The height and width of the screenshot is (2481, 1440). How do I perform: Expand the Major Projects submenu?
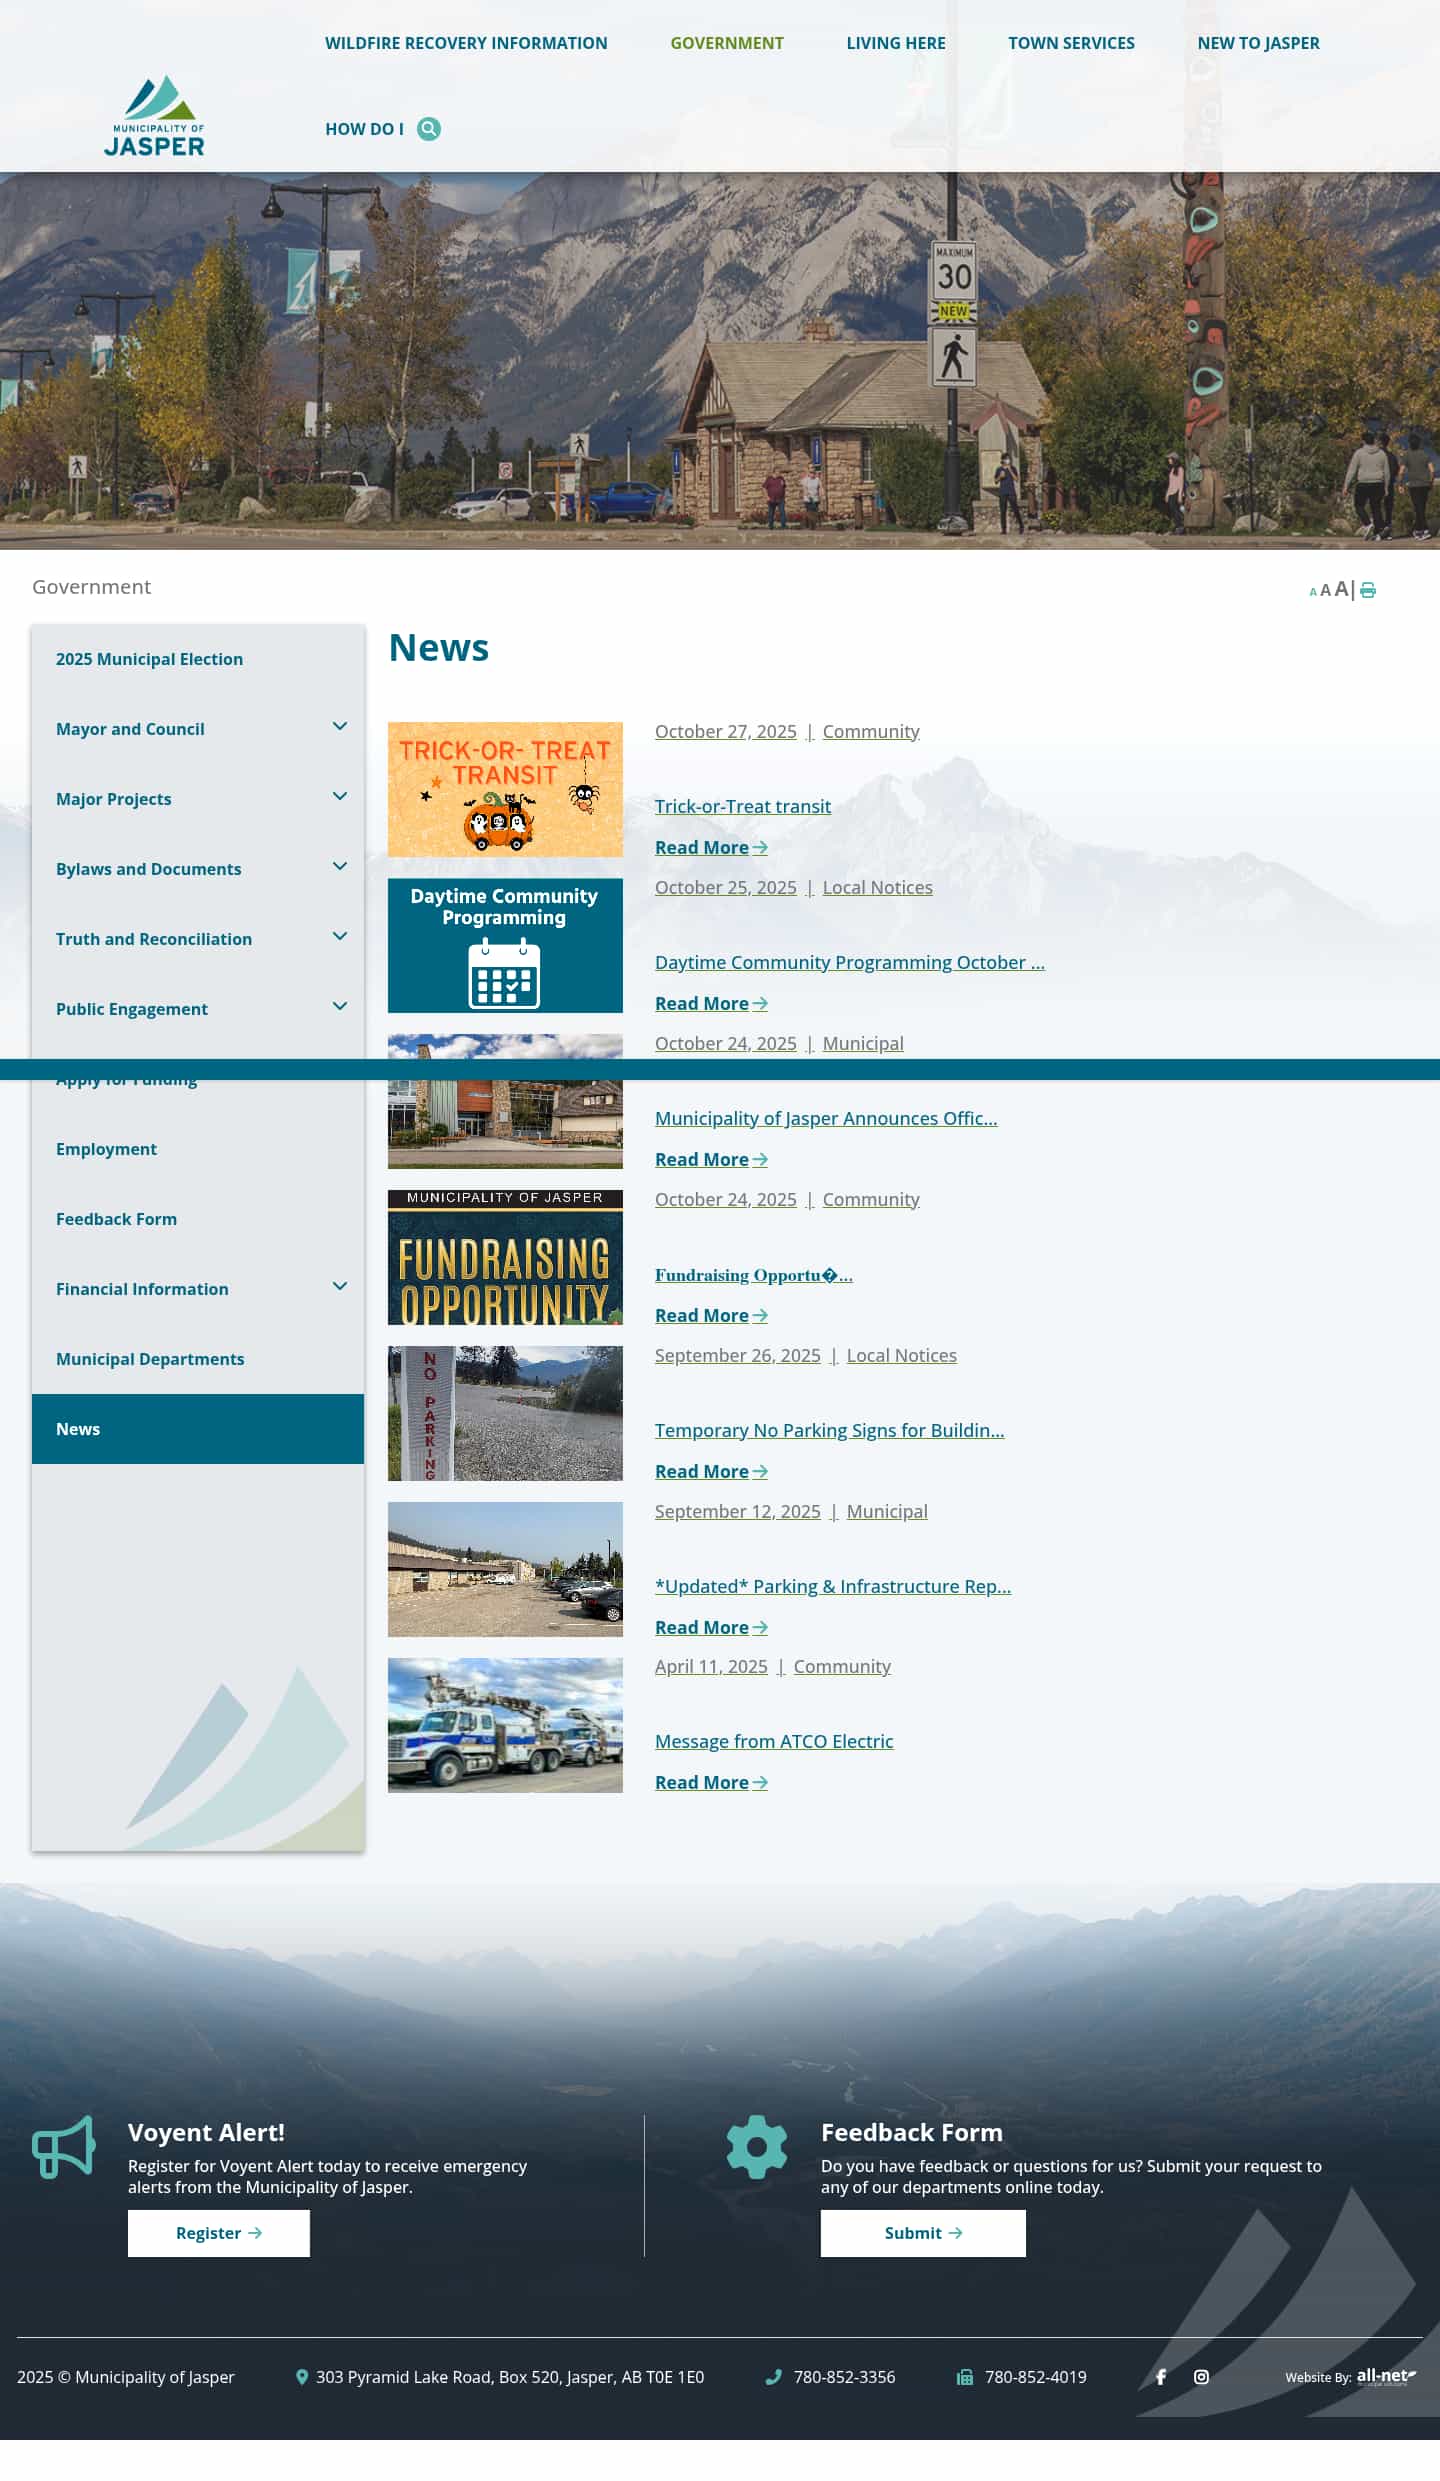pos(340,796)
